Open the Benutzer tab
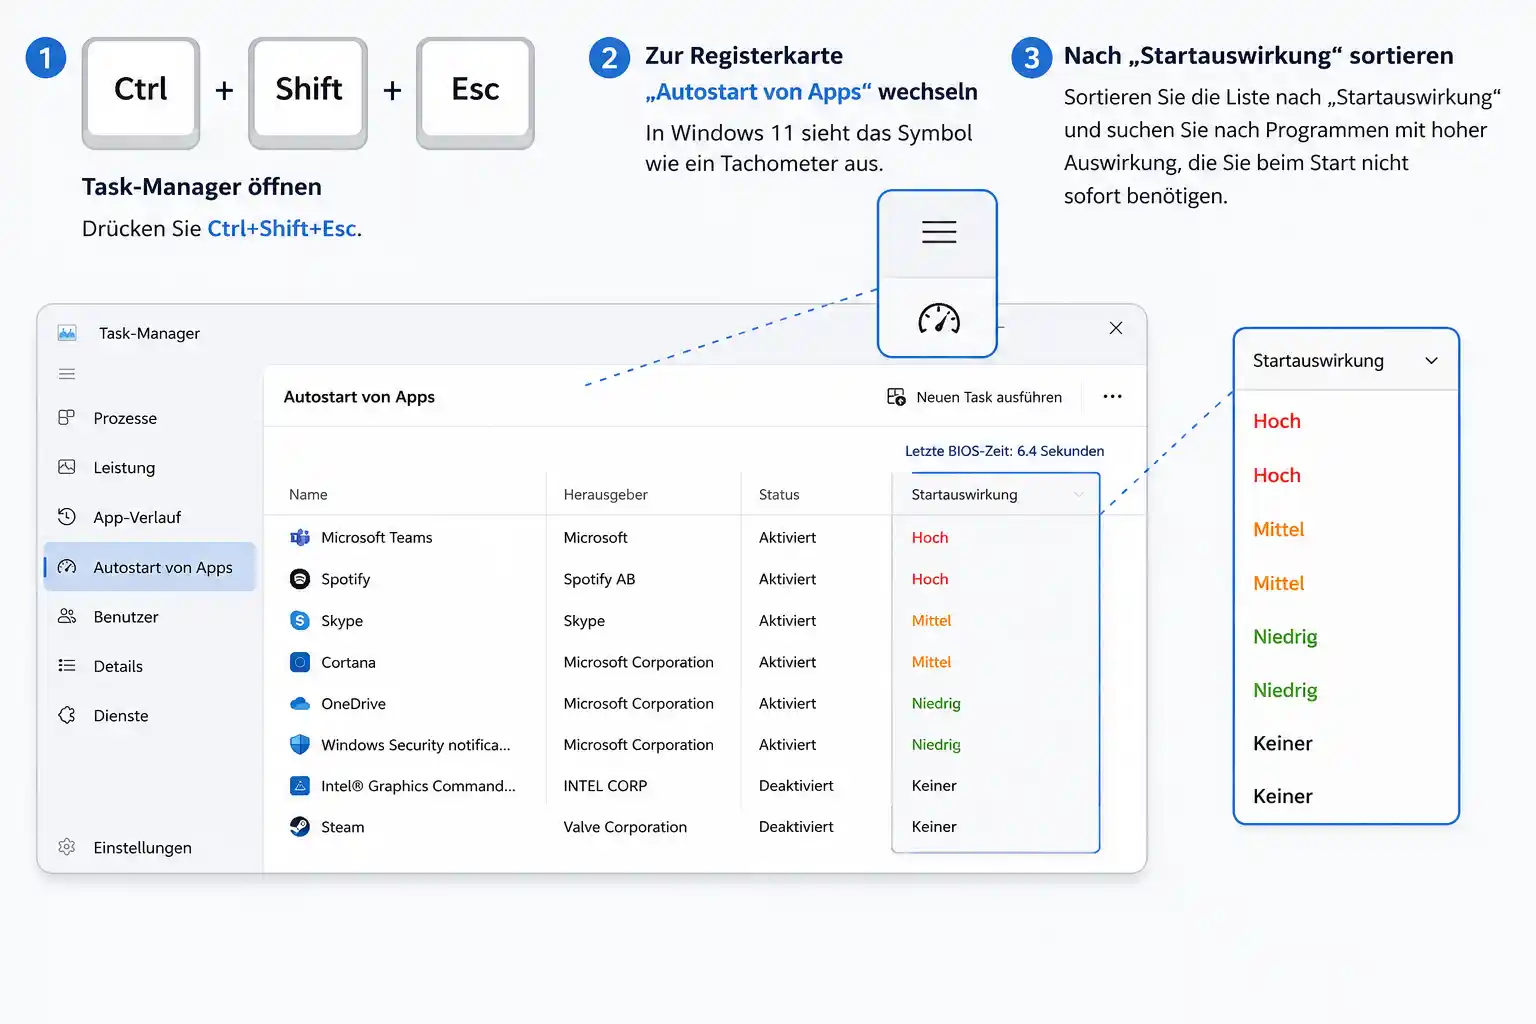The height and width of the screenshot is (1024, 1536). [150, 616]
